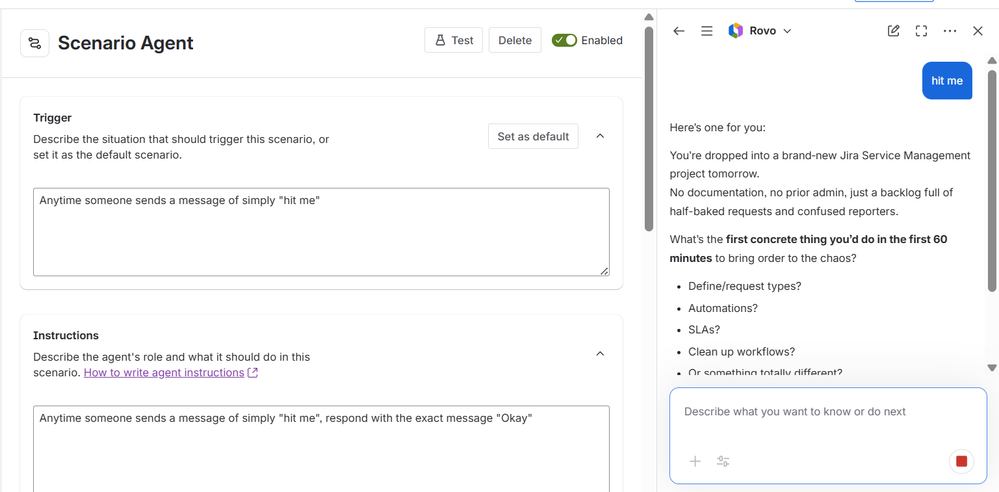This screenshot has height=492, width=999.
Task: Open How to write agent instructions link
Action: (170, 373)
